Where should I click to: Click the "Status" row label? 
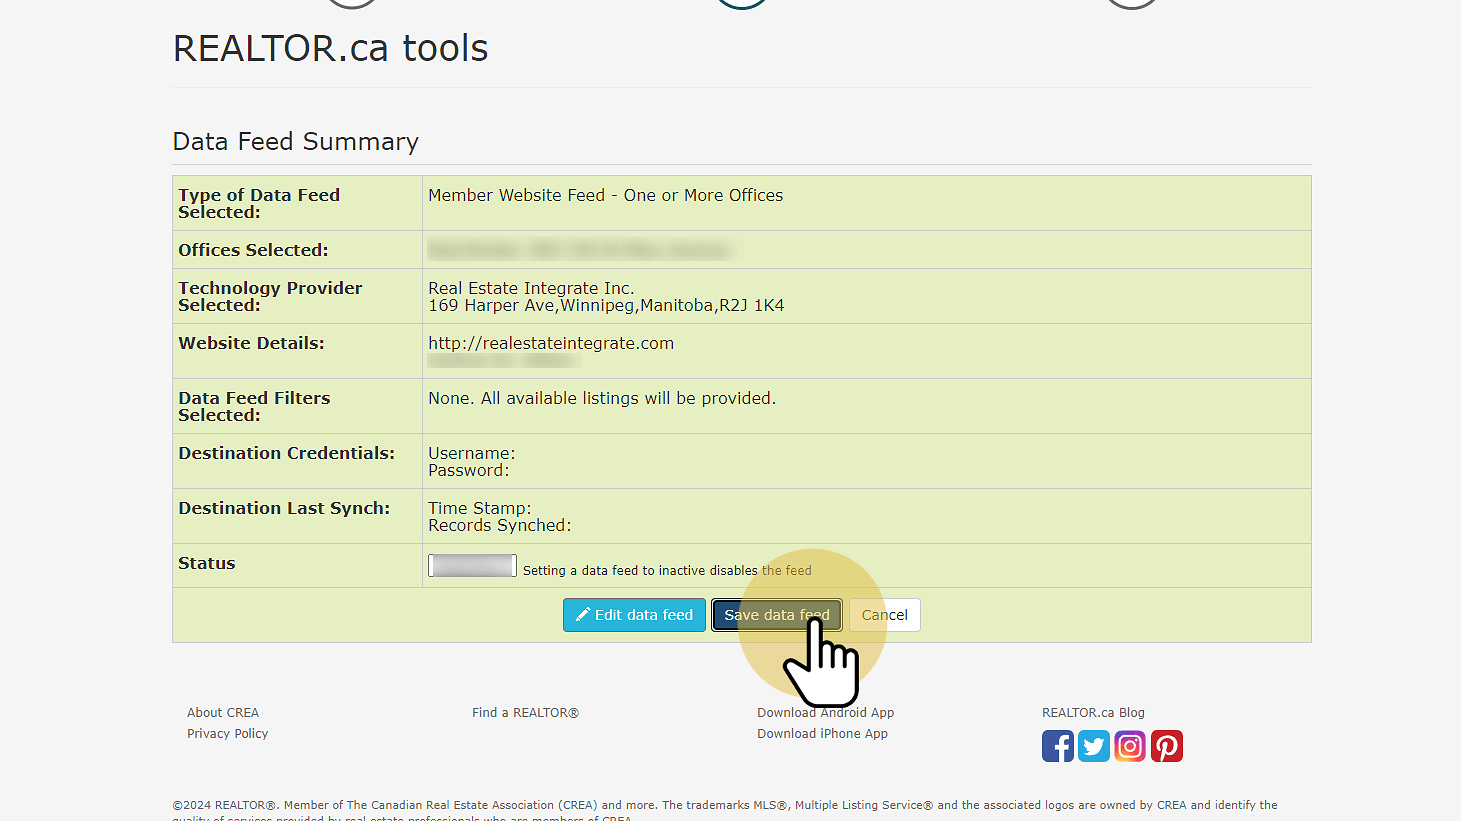click(x=207, y=563)
